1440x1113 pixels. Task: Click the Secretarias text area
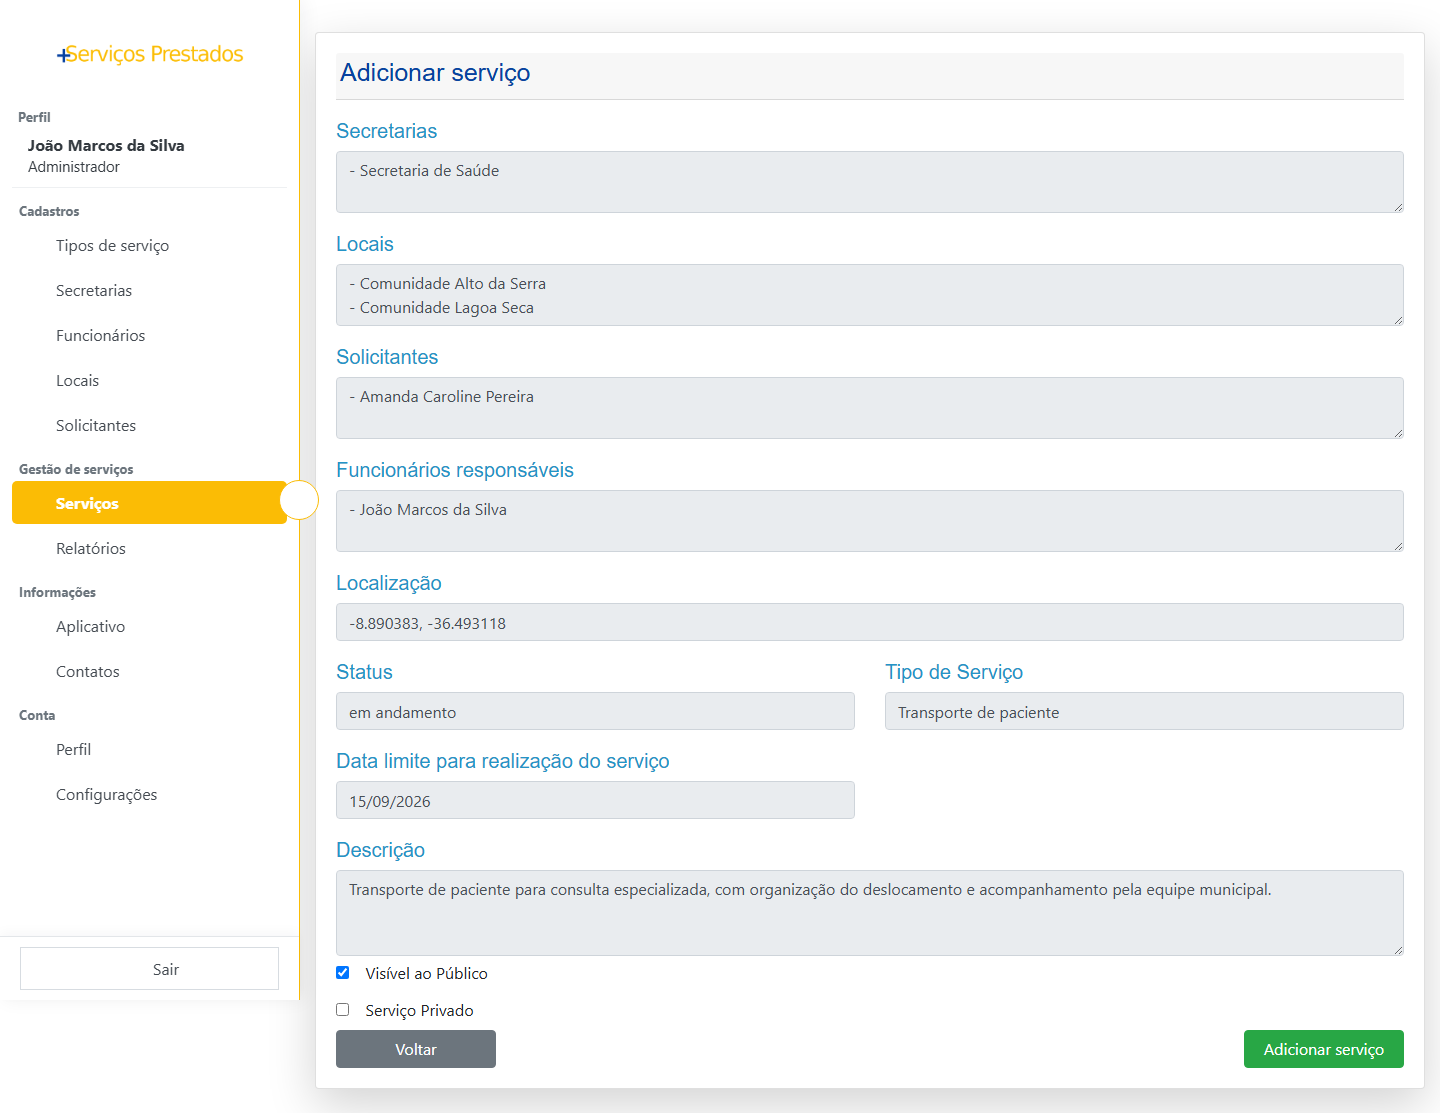[x=870, y=182]
